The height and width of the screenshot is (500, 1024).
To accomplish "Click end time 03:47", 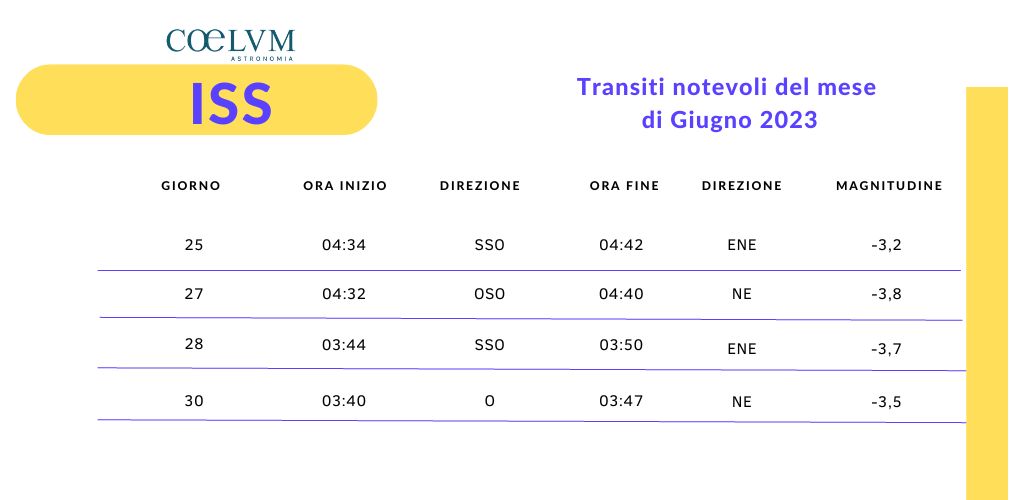I will (621, 401).
